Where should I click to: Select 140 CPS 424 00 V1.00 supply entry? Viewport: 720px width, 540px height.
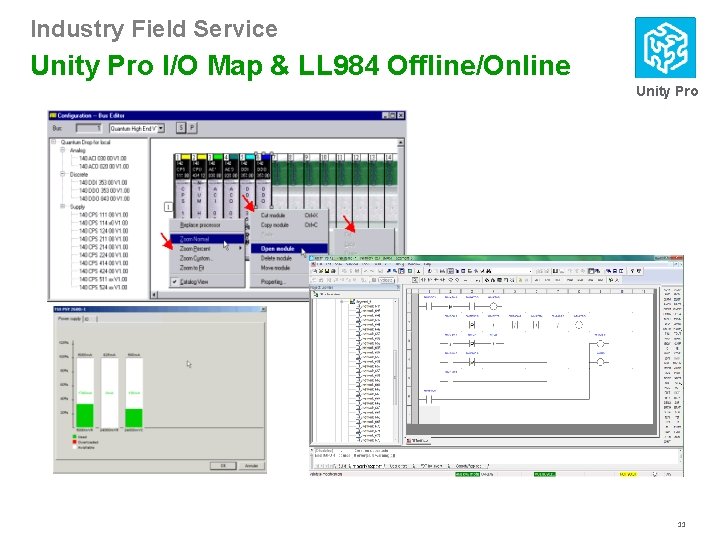click(103, 271)
